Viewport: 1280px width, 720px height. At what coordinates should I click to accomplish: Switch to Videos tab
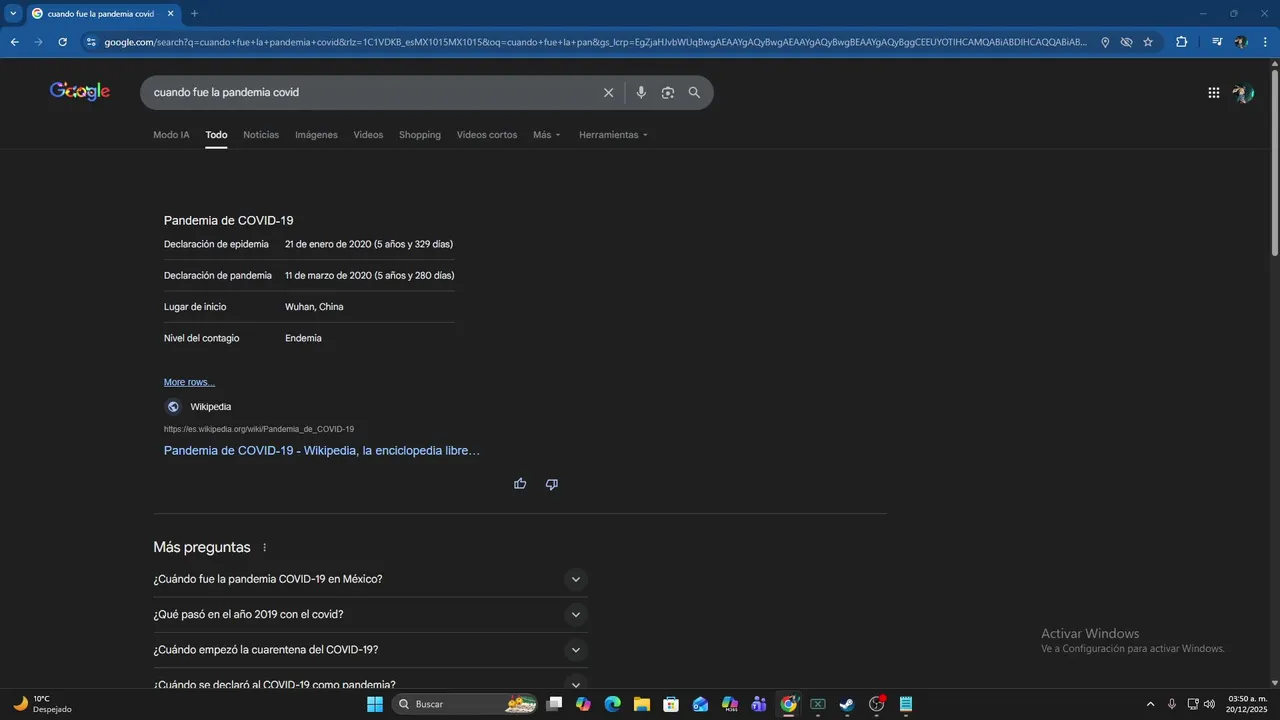368,135
